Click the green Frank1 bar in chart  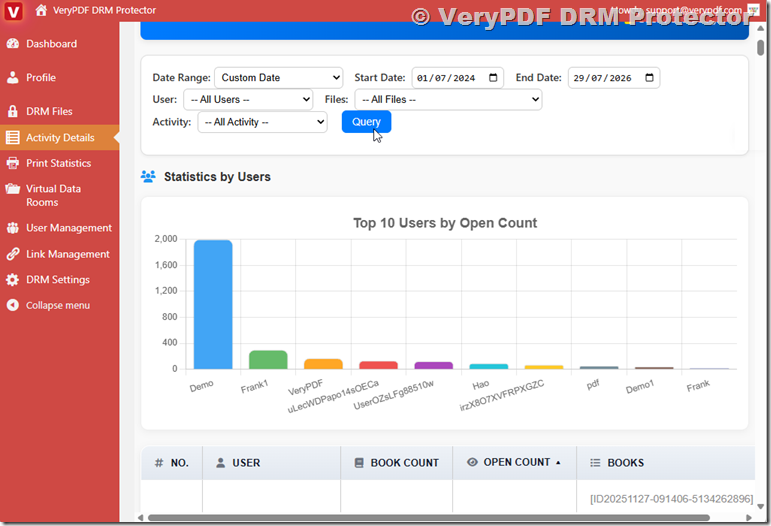[268, 360]
